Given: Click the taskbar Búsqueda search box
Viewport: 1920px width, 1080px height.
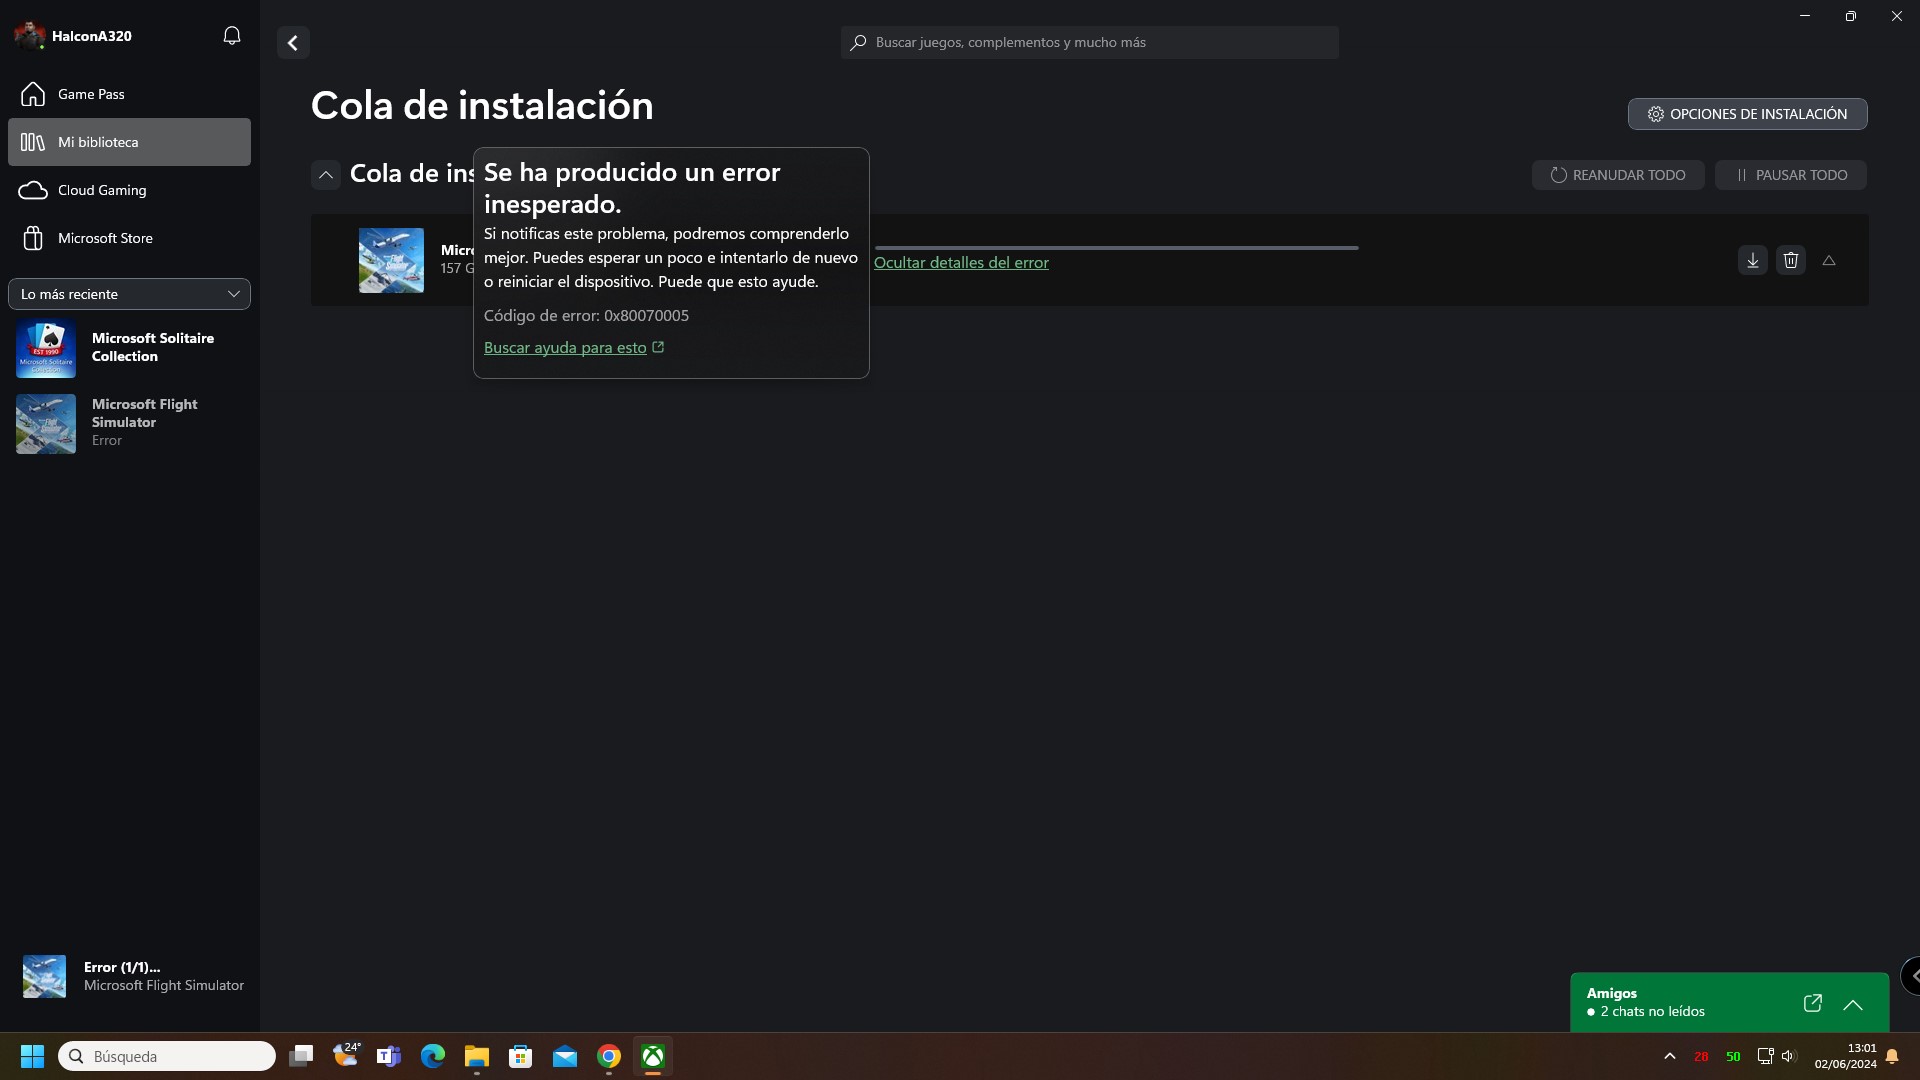Looking at the screenshot, I should pyautogui.click(x=167, y=1056).
